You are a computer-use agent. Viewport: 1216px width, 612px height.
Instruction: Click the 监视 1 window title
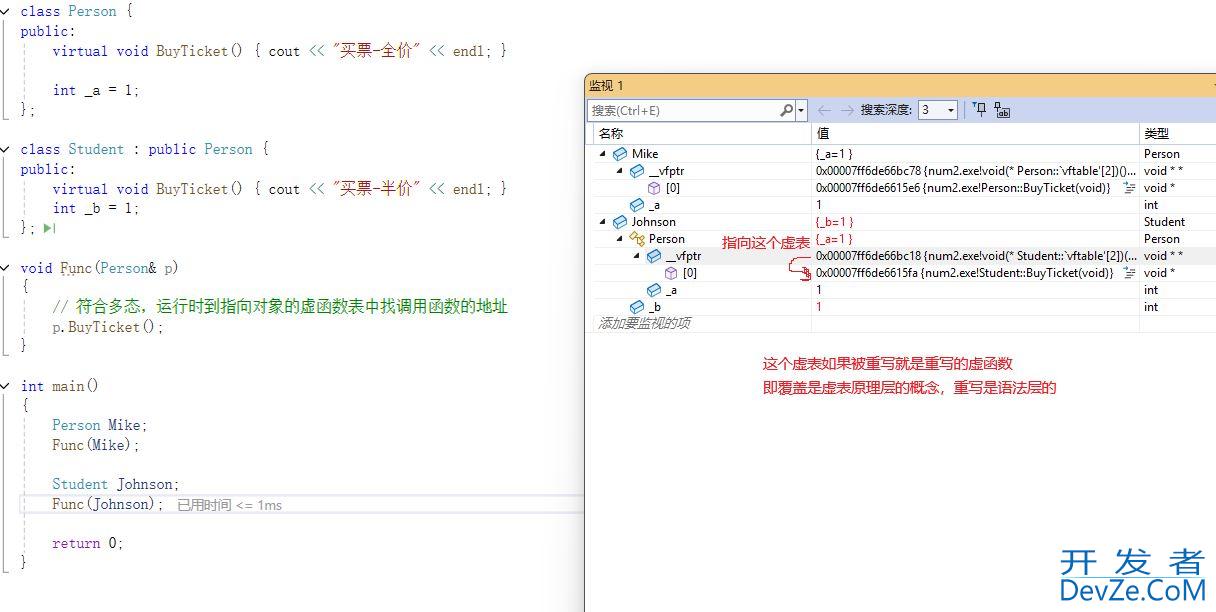tap(606, 85)
